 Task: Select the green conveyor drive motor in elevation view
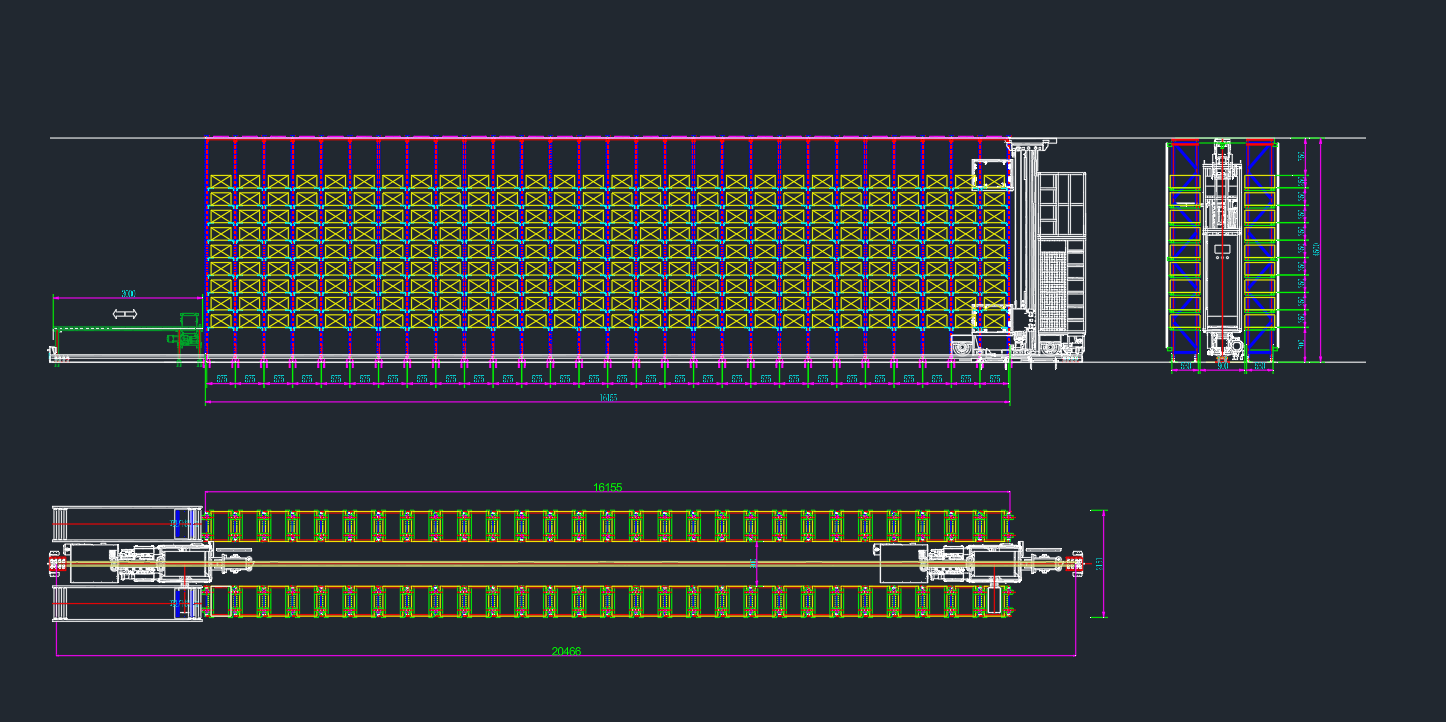click(184, 333)
